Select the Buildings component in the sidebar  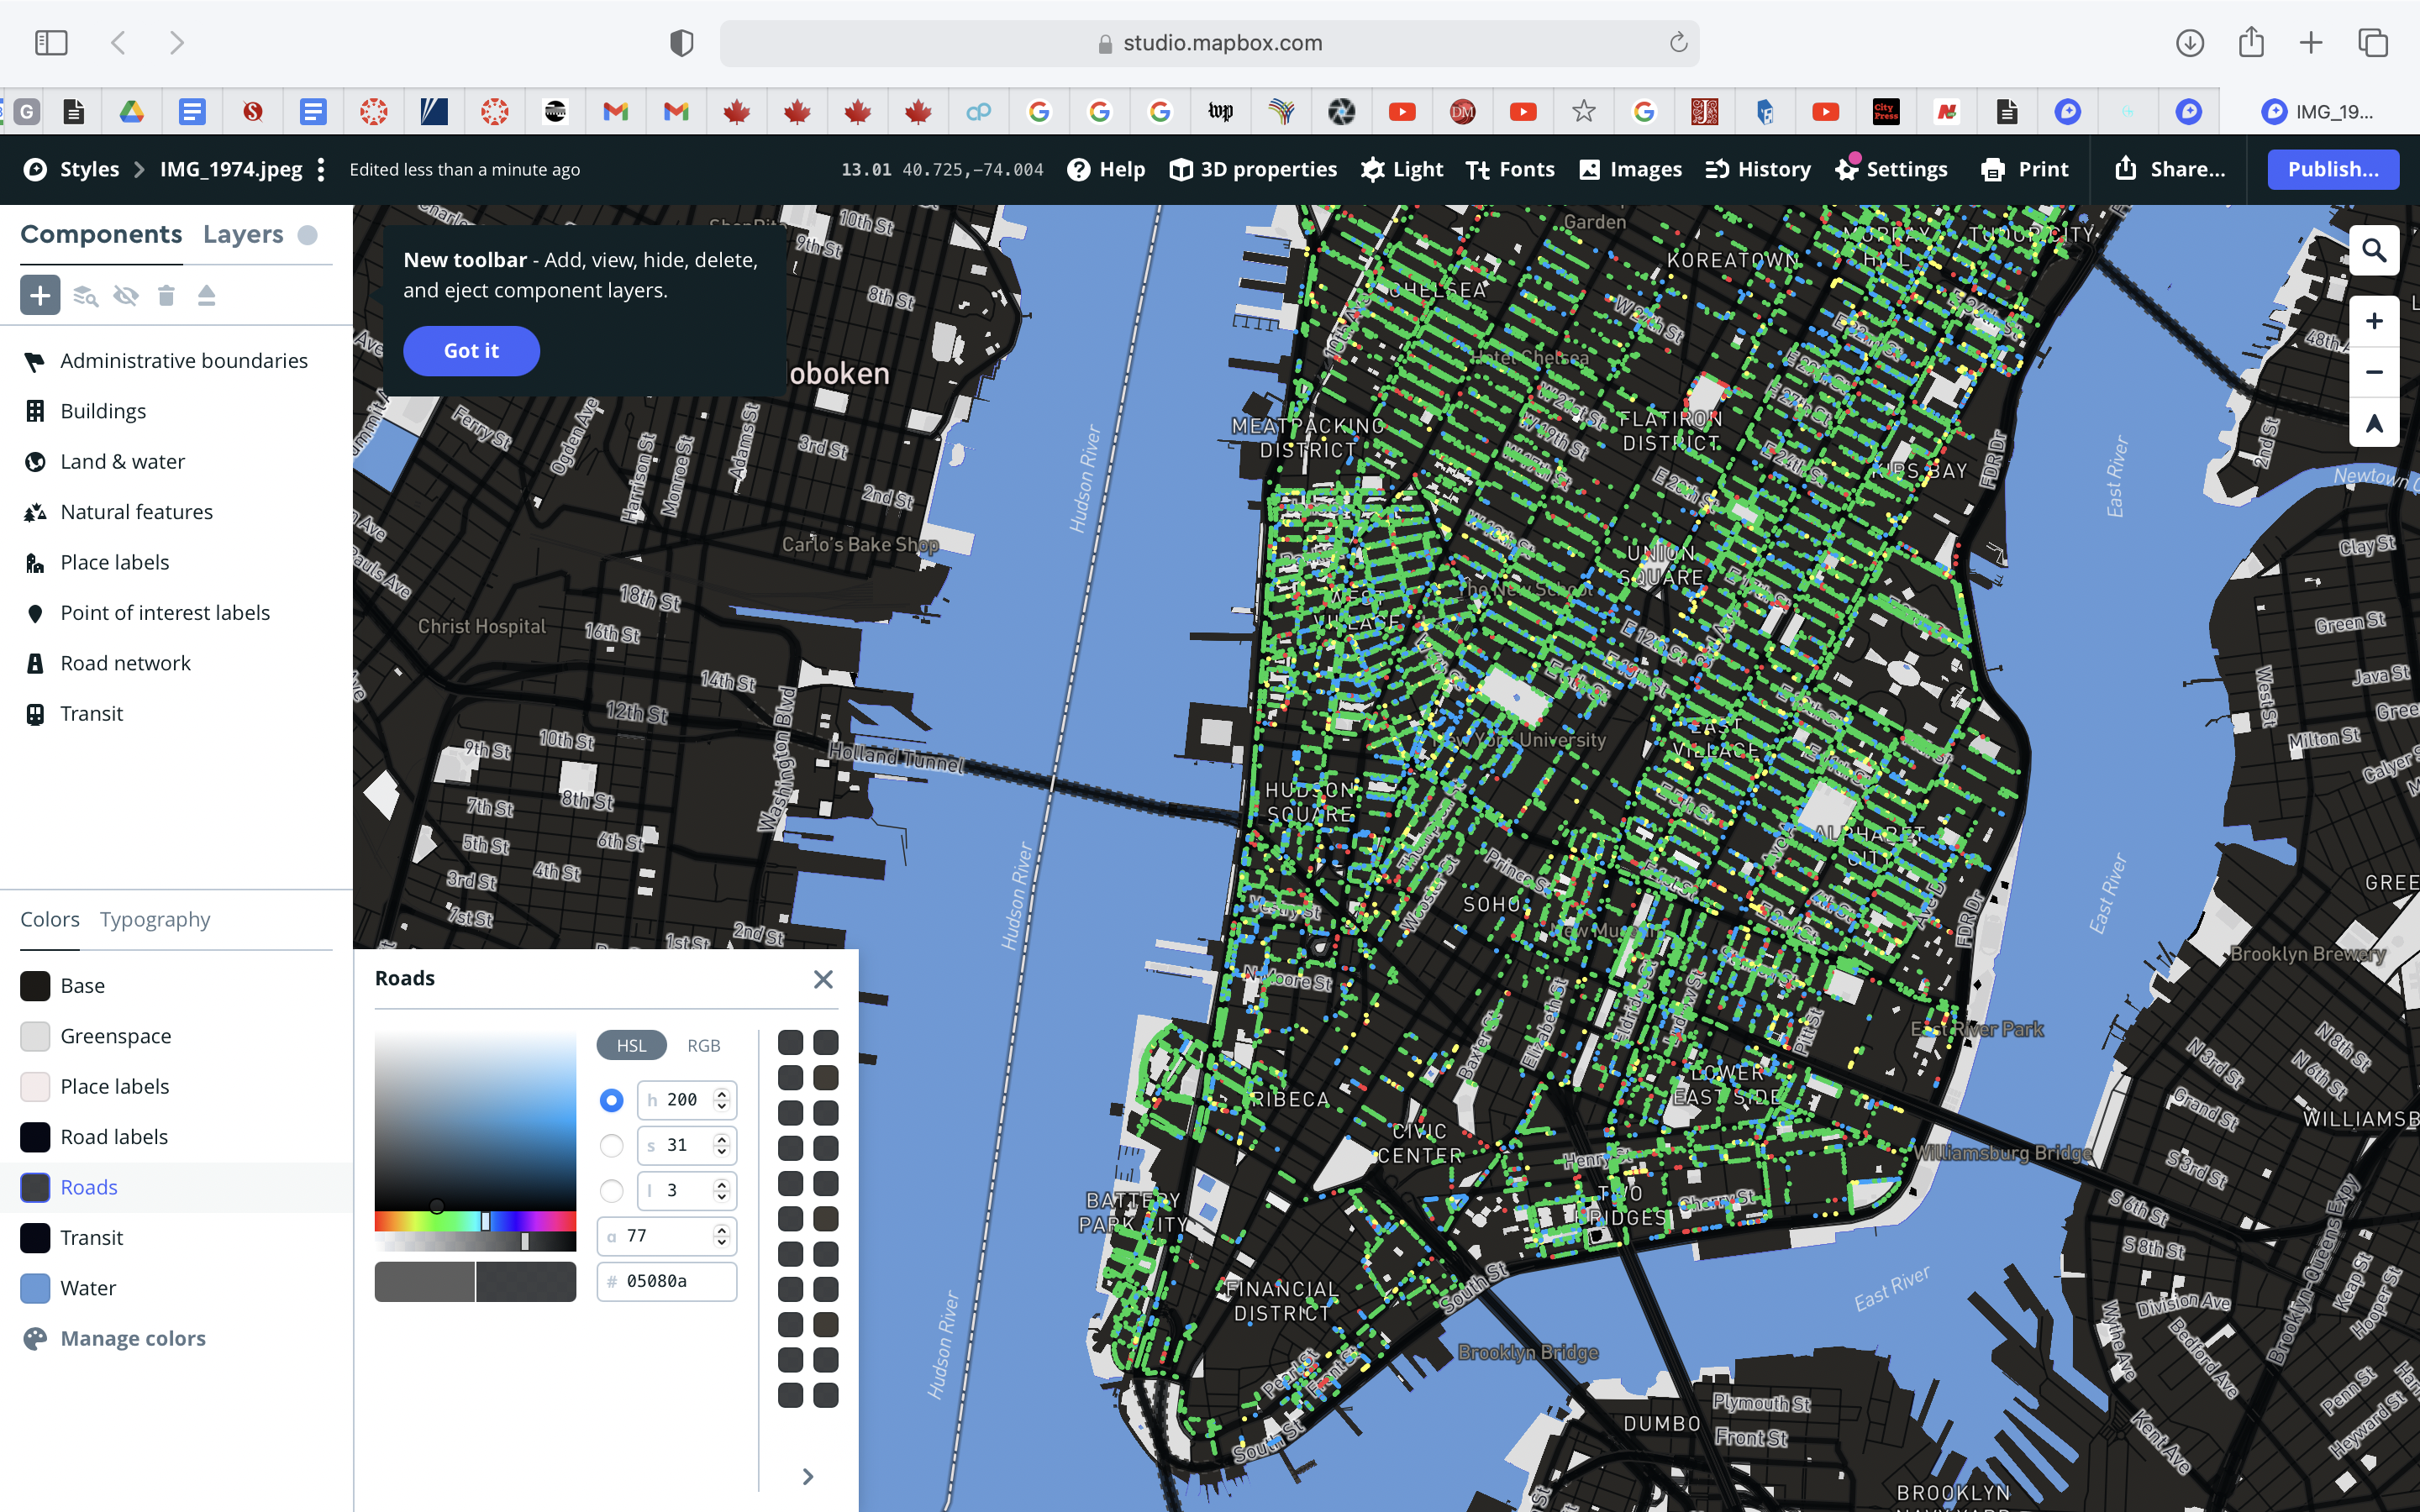[x=103, y=410]
